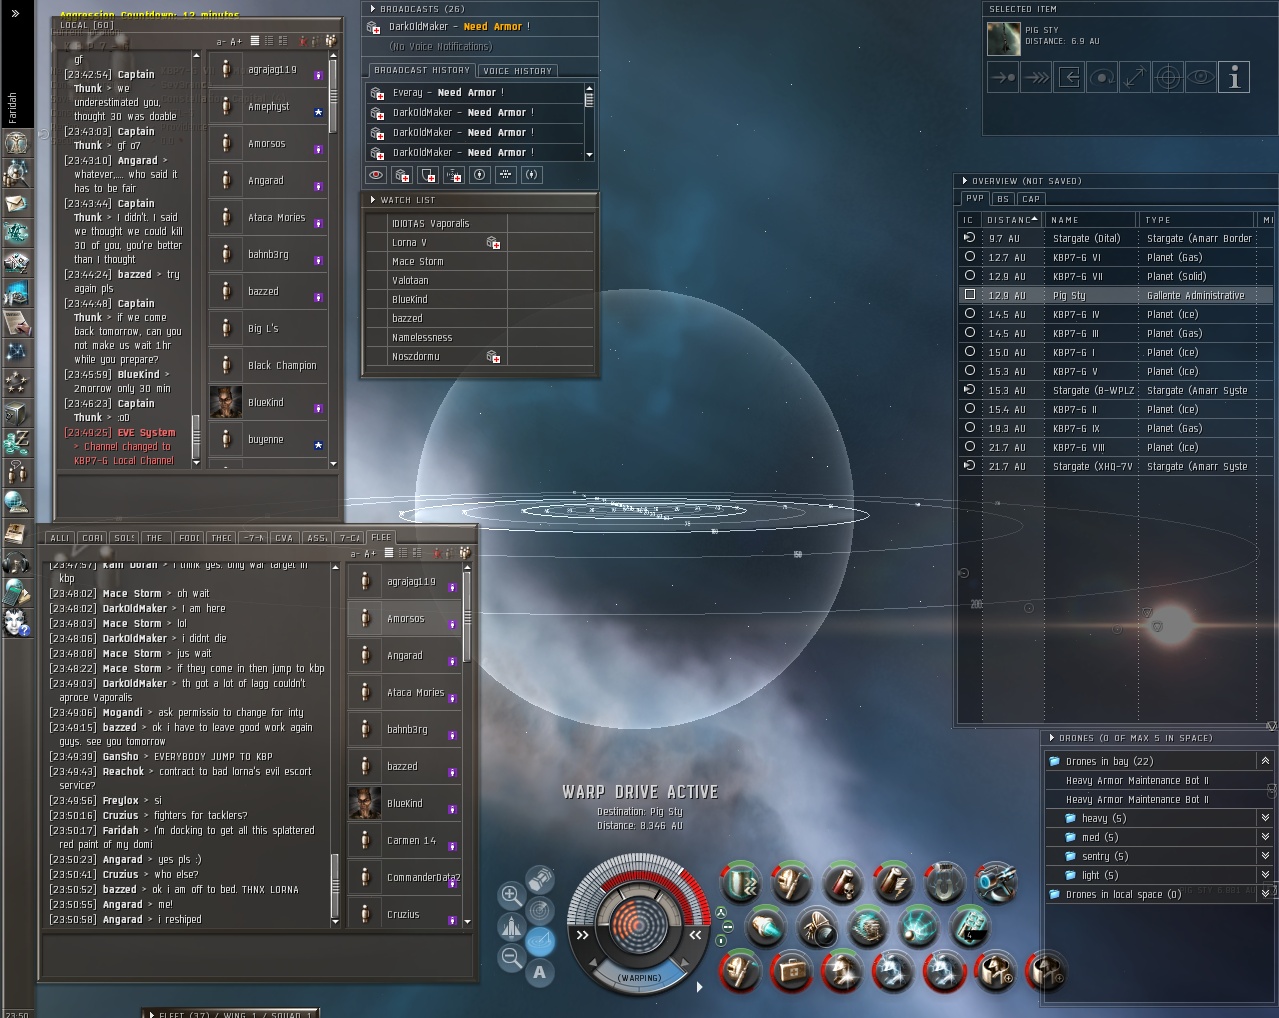
Task: Zoom out with the HUD magnifier minus
Action: (x=511, y=957)
